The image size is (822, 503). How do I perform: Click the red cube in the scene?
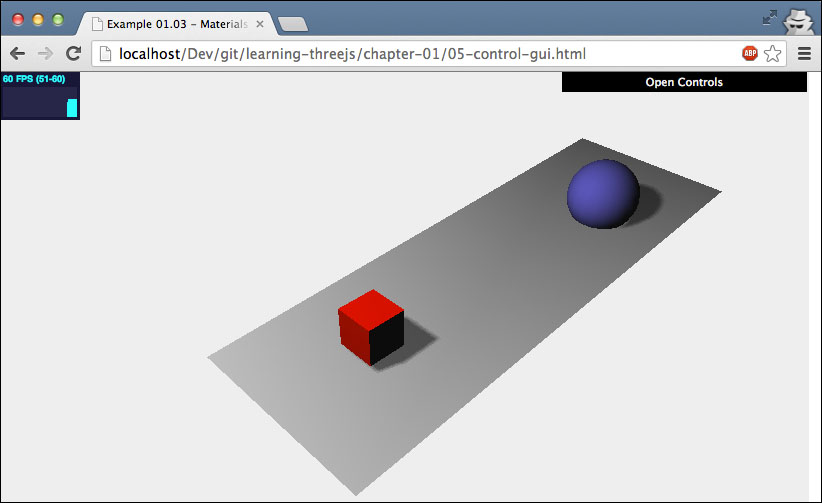(371, 327)
